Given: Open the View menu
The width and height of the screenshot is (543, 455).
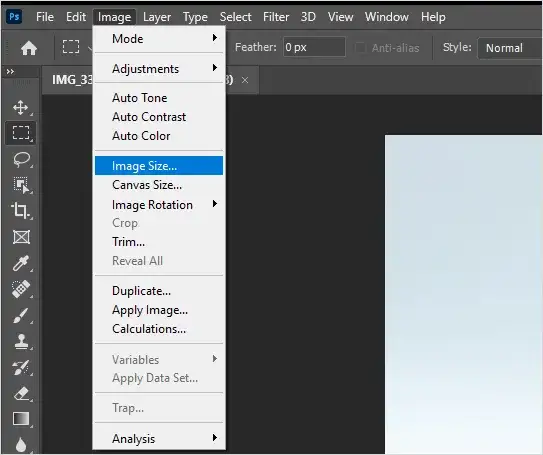Looking at the screenshot, I should [x=340, y=17].
